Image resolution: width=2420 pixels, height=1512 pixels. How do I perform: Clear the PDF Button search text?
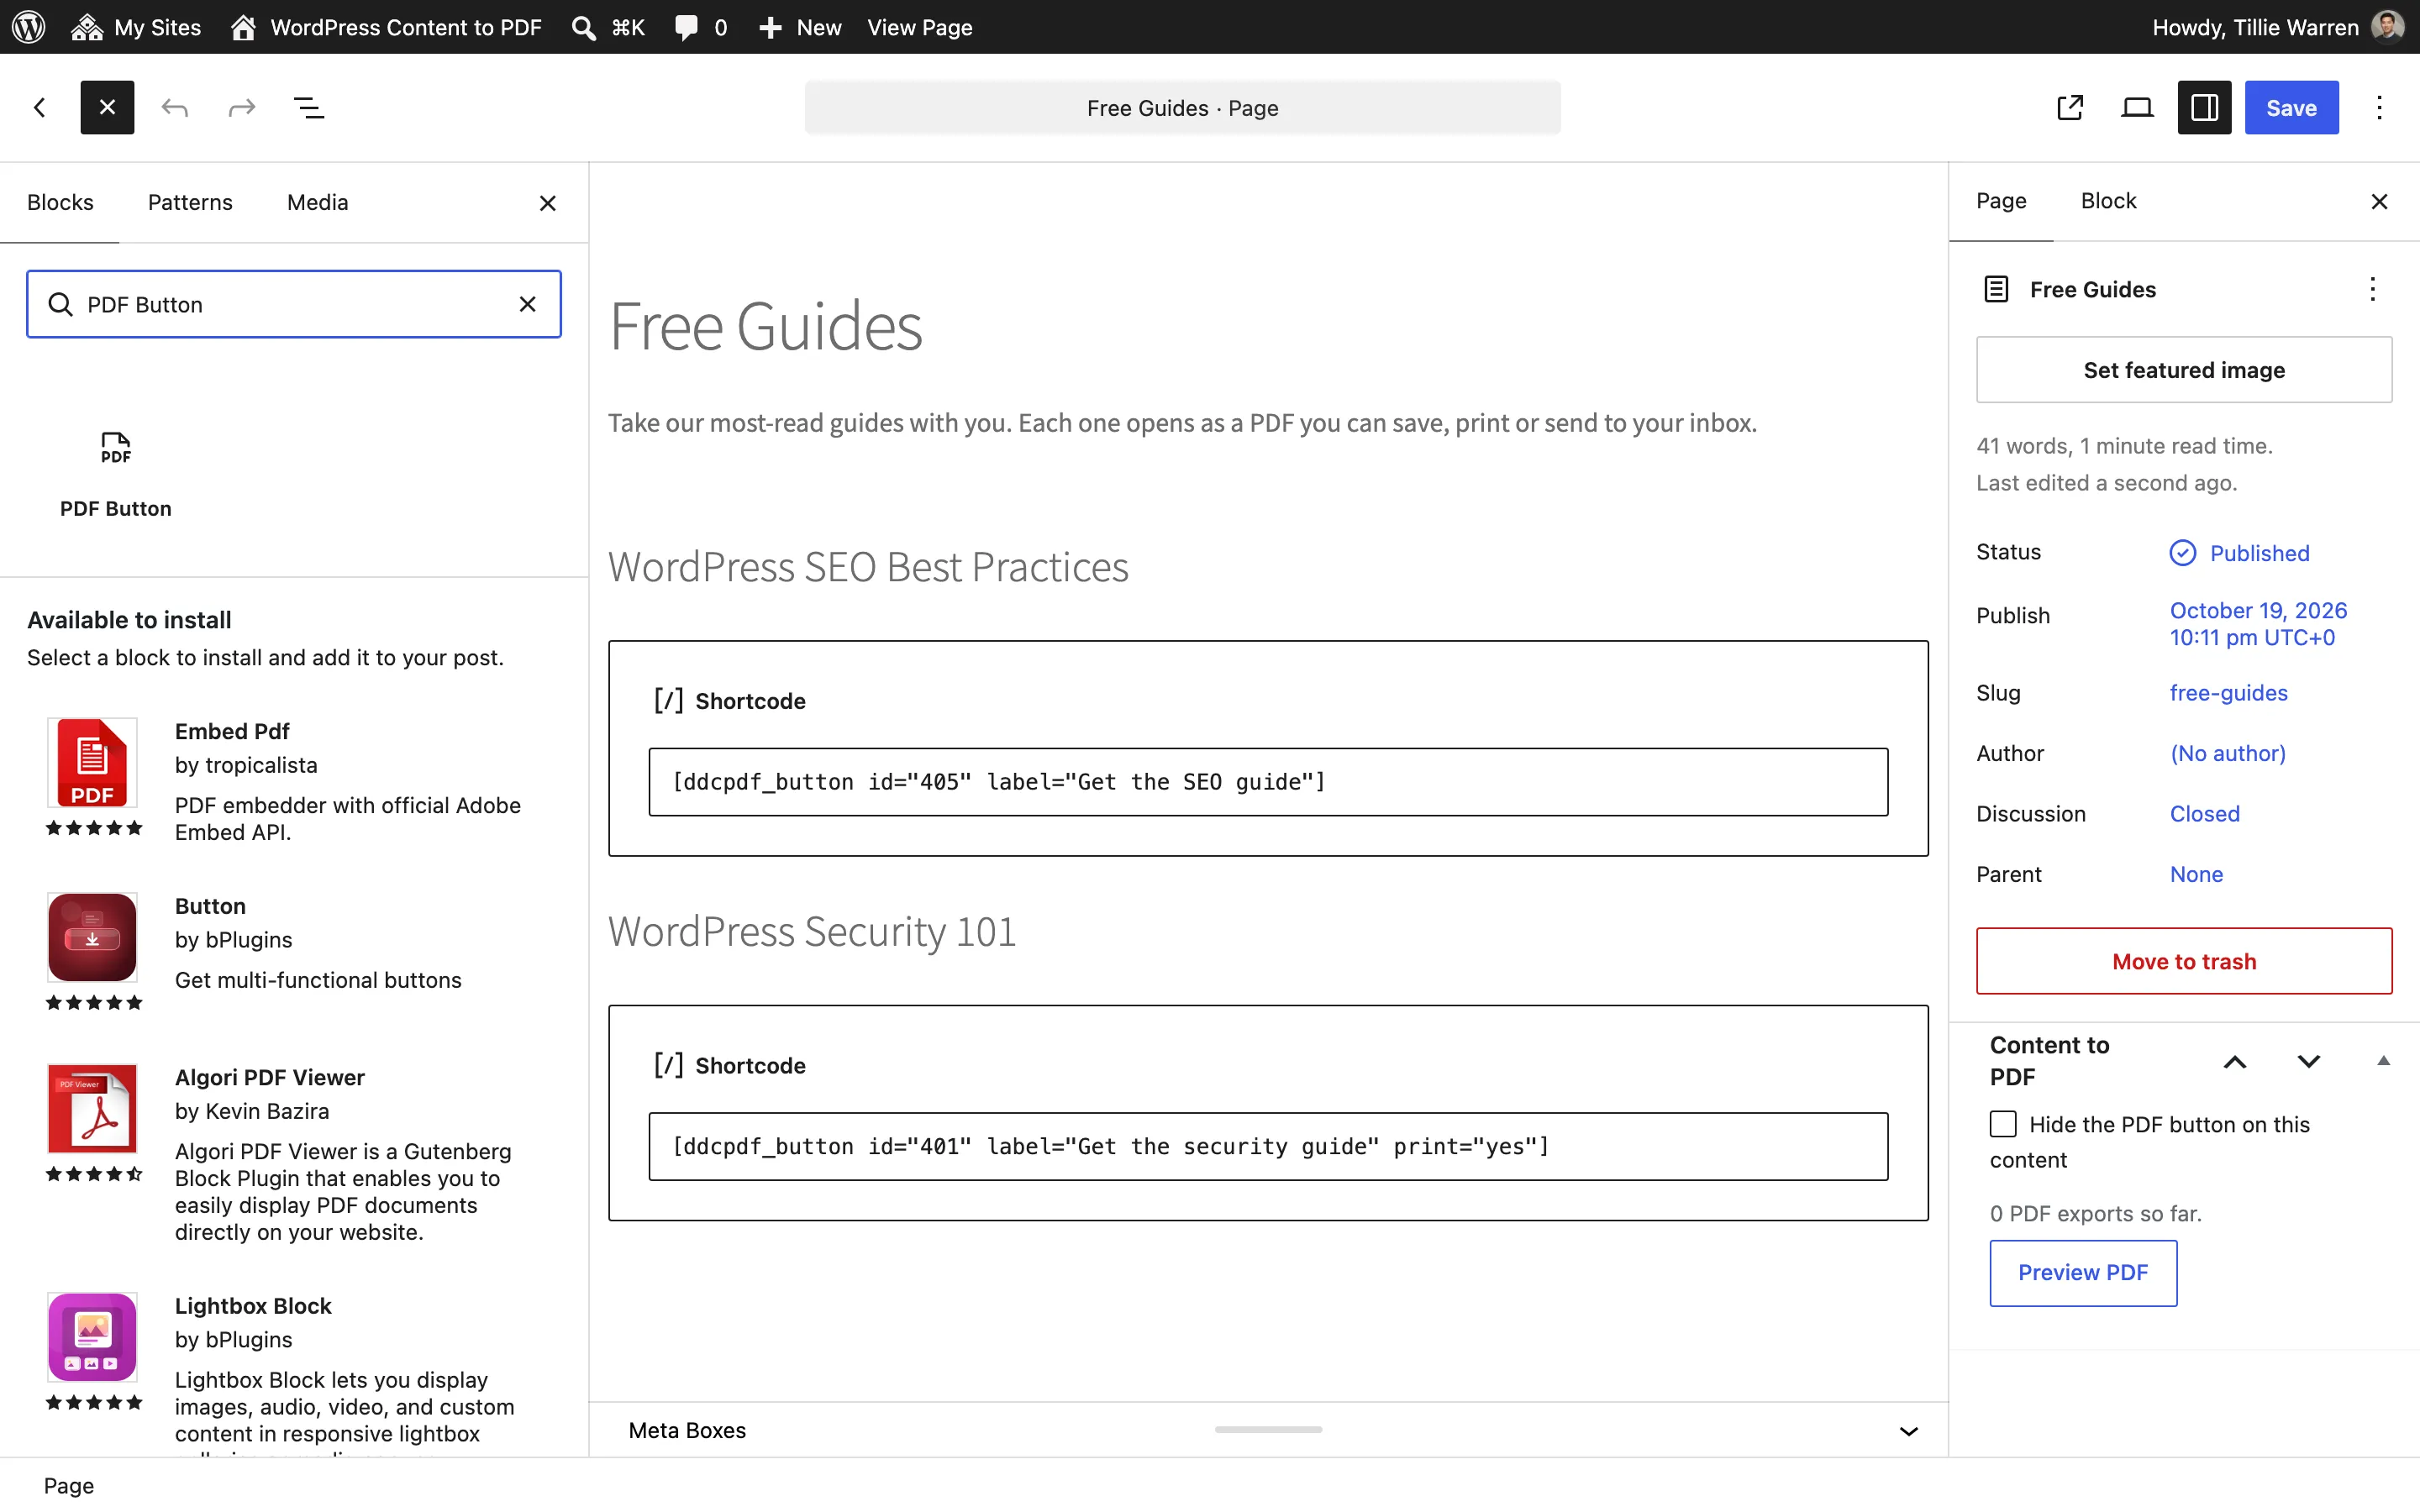(527, 304)
